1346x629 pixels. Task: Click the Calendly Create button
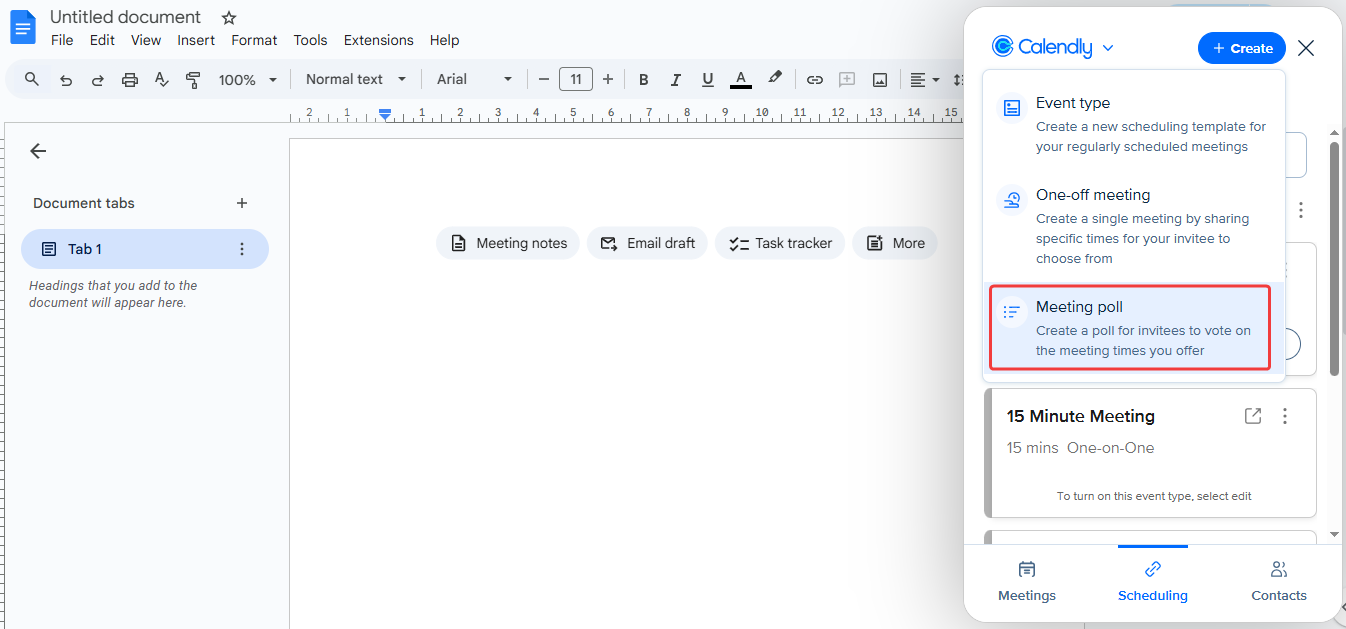tap(1241, 48)
